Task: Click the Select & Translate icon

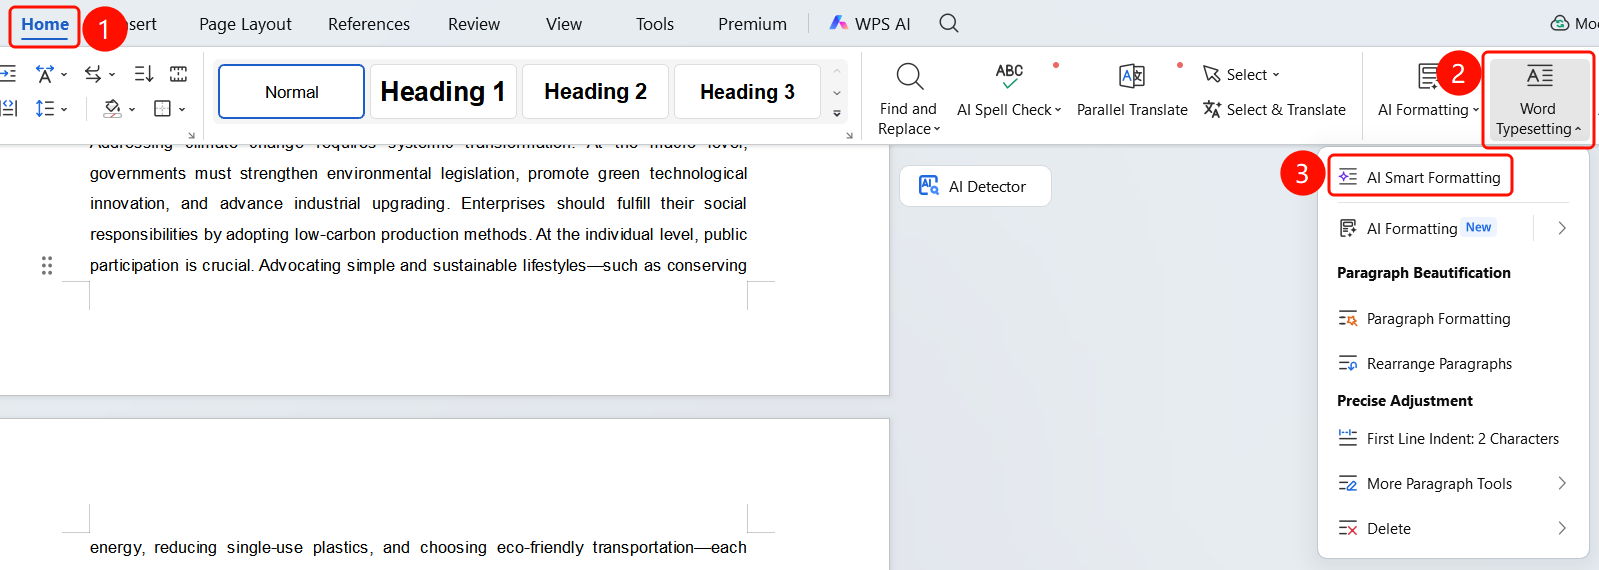Action: 1212,109
